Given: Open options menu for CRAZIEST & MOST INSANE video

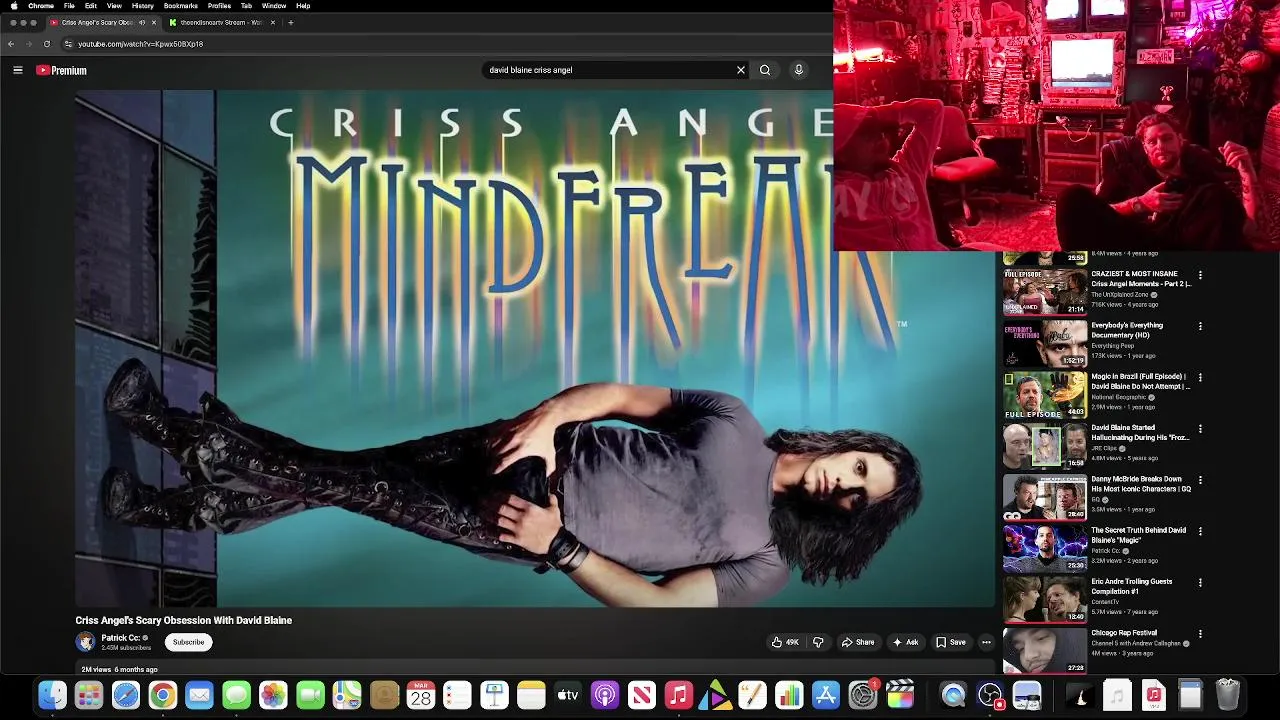Looking at the screenshot, I should tap(1200, 275).
